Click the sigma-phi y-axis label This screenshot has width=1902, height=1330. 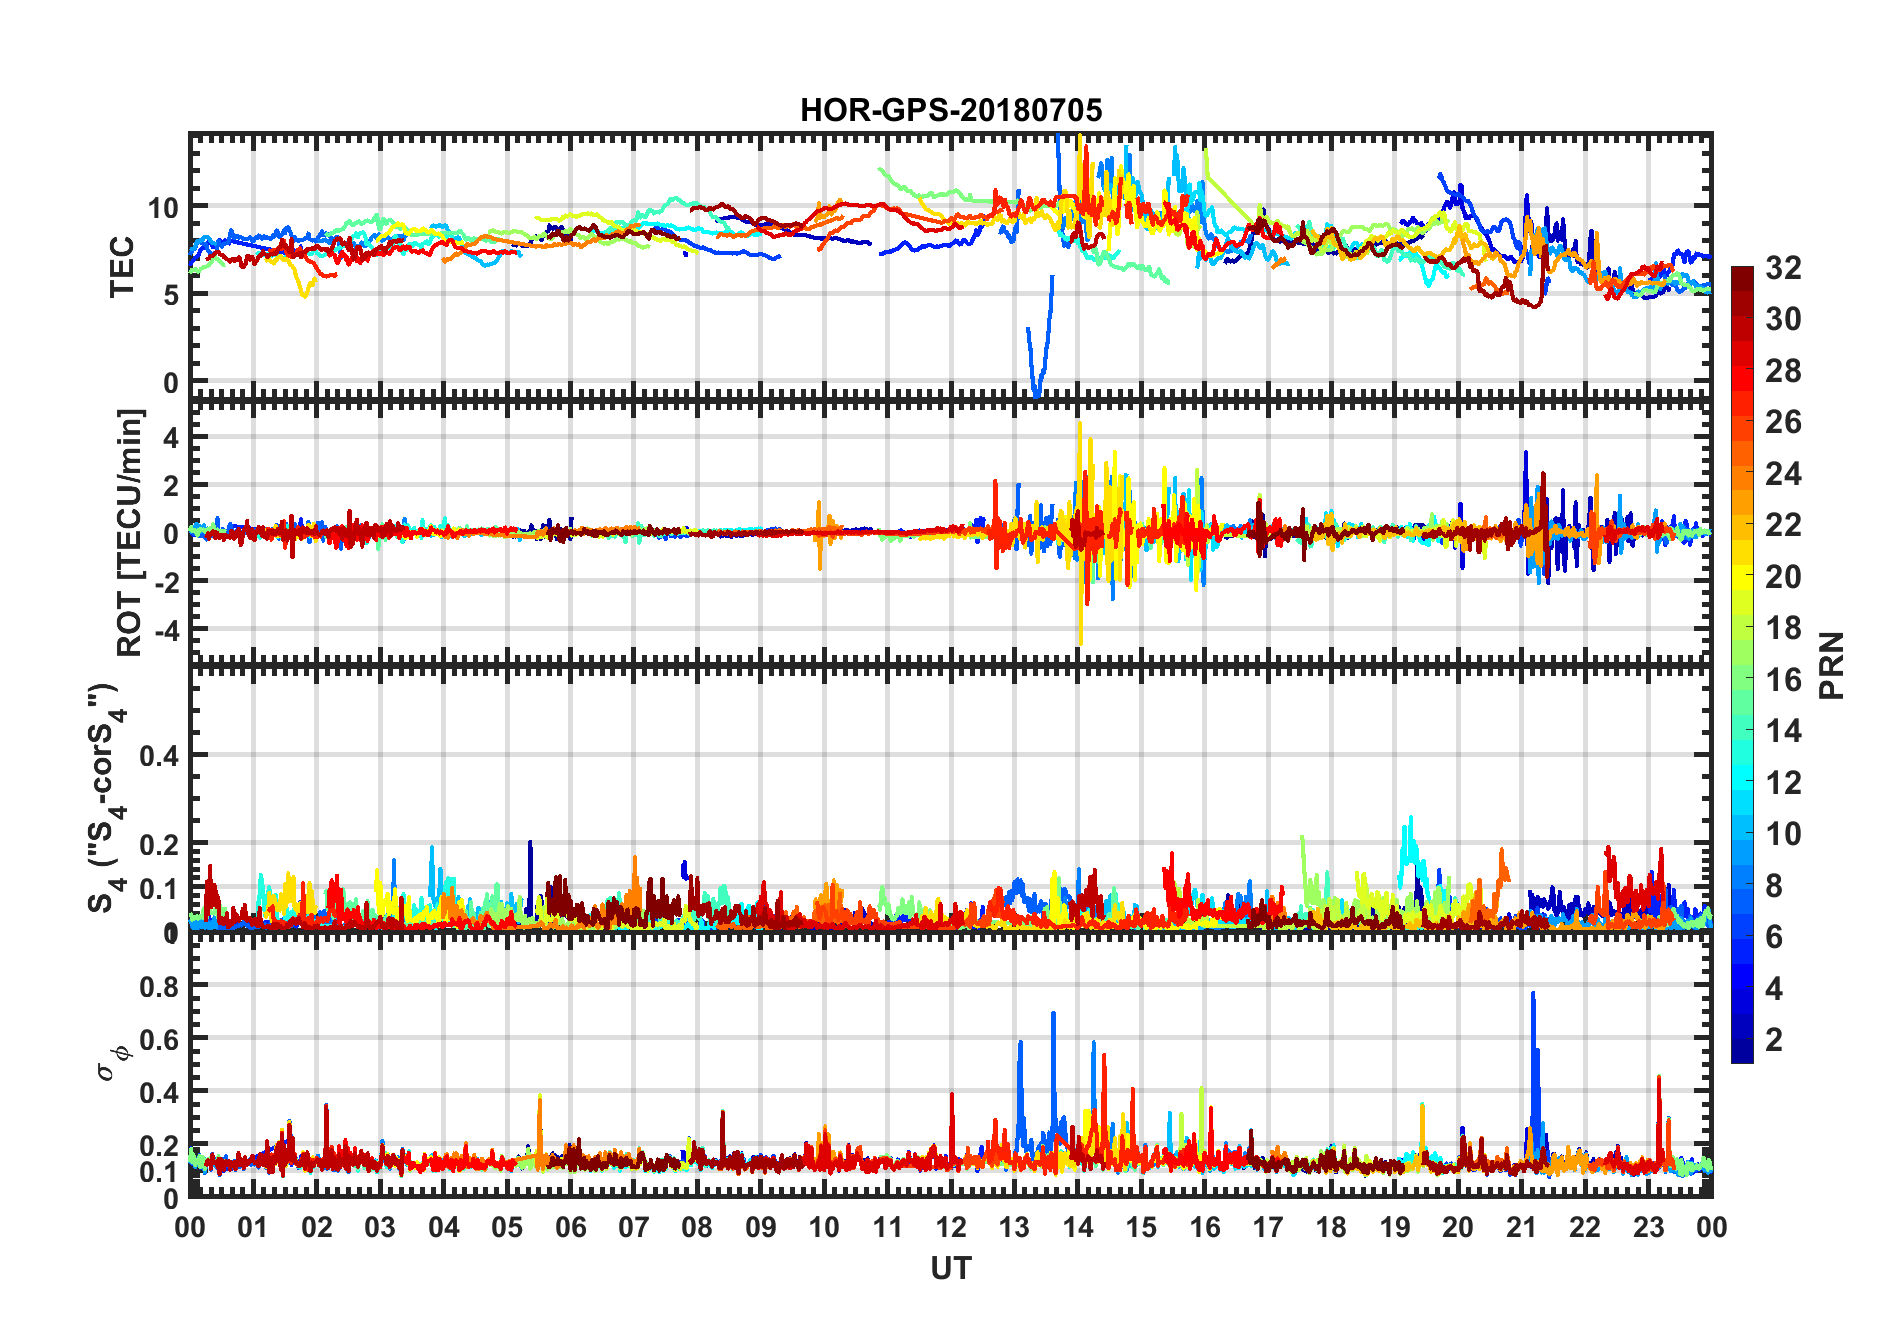113,1062
